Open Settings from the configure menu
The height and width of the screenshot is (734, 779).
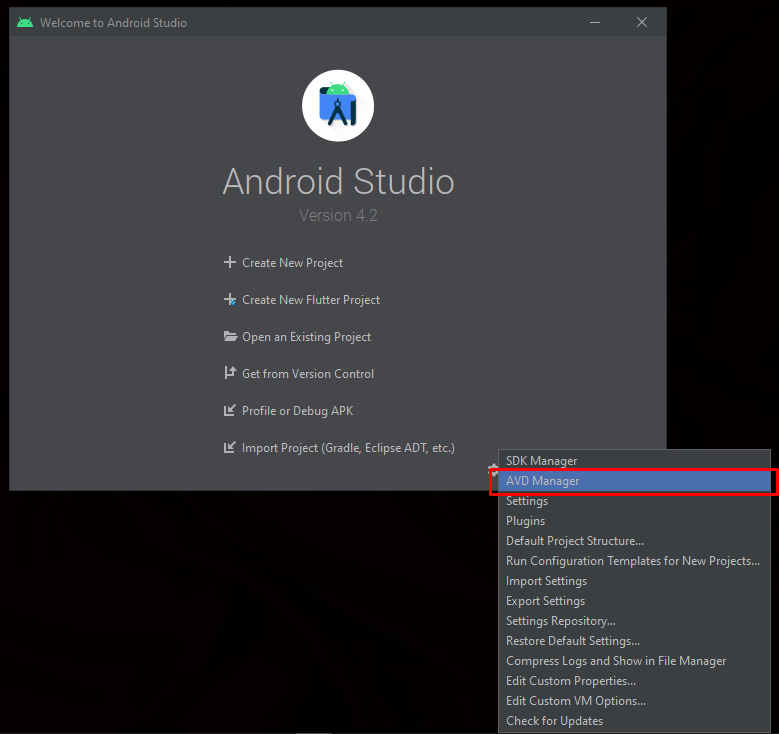coord(634,501)
